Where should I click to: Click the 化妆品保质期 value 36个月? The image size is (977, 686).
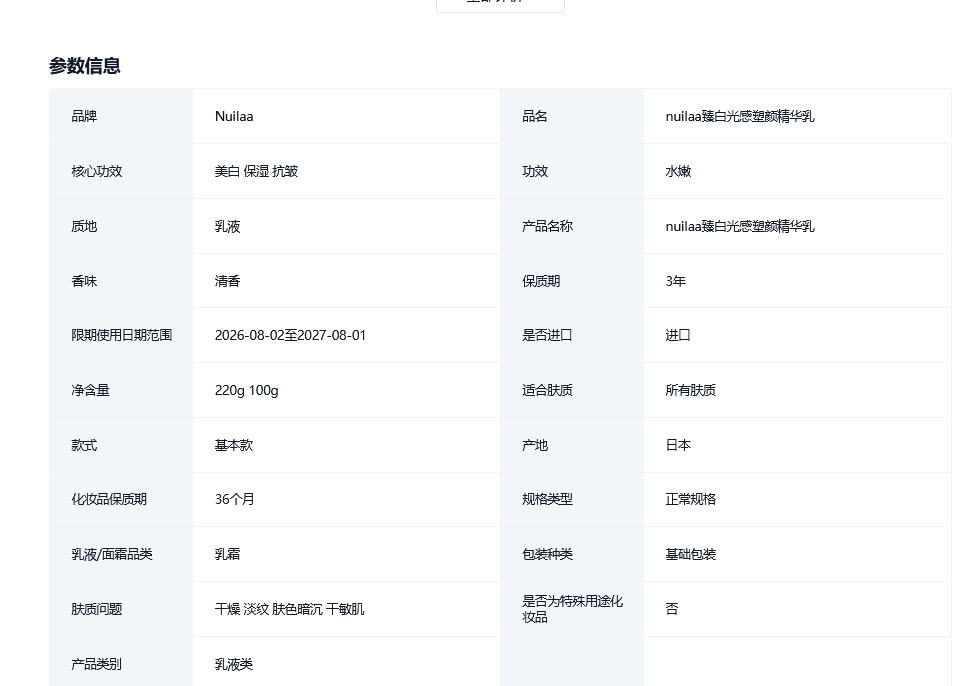pos(234,499)
